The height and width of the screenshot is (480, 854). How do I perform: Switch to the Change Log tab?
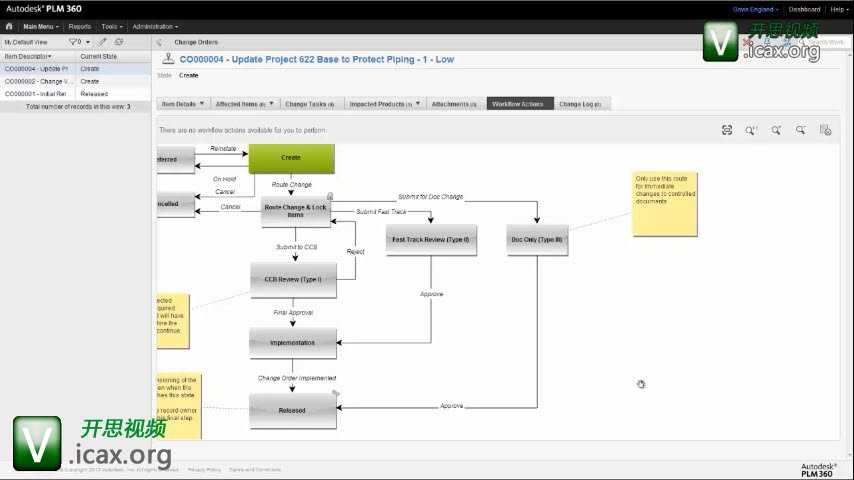coord(580,104)
